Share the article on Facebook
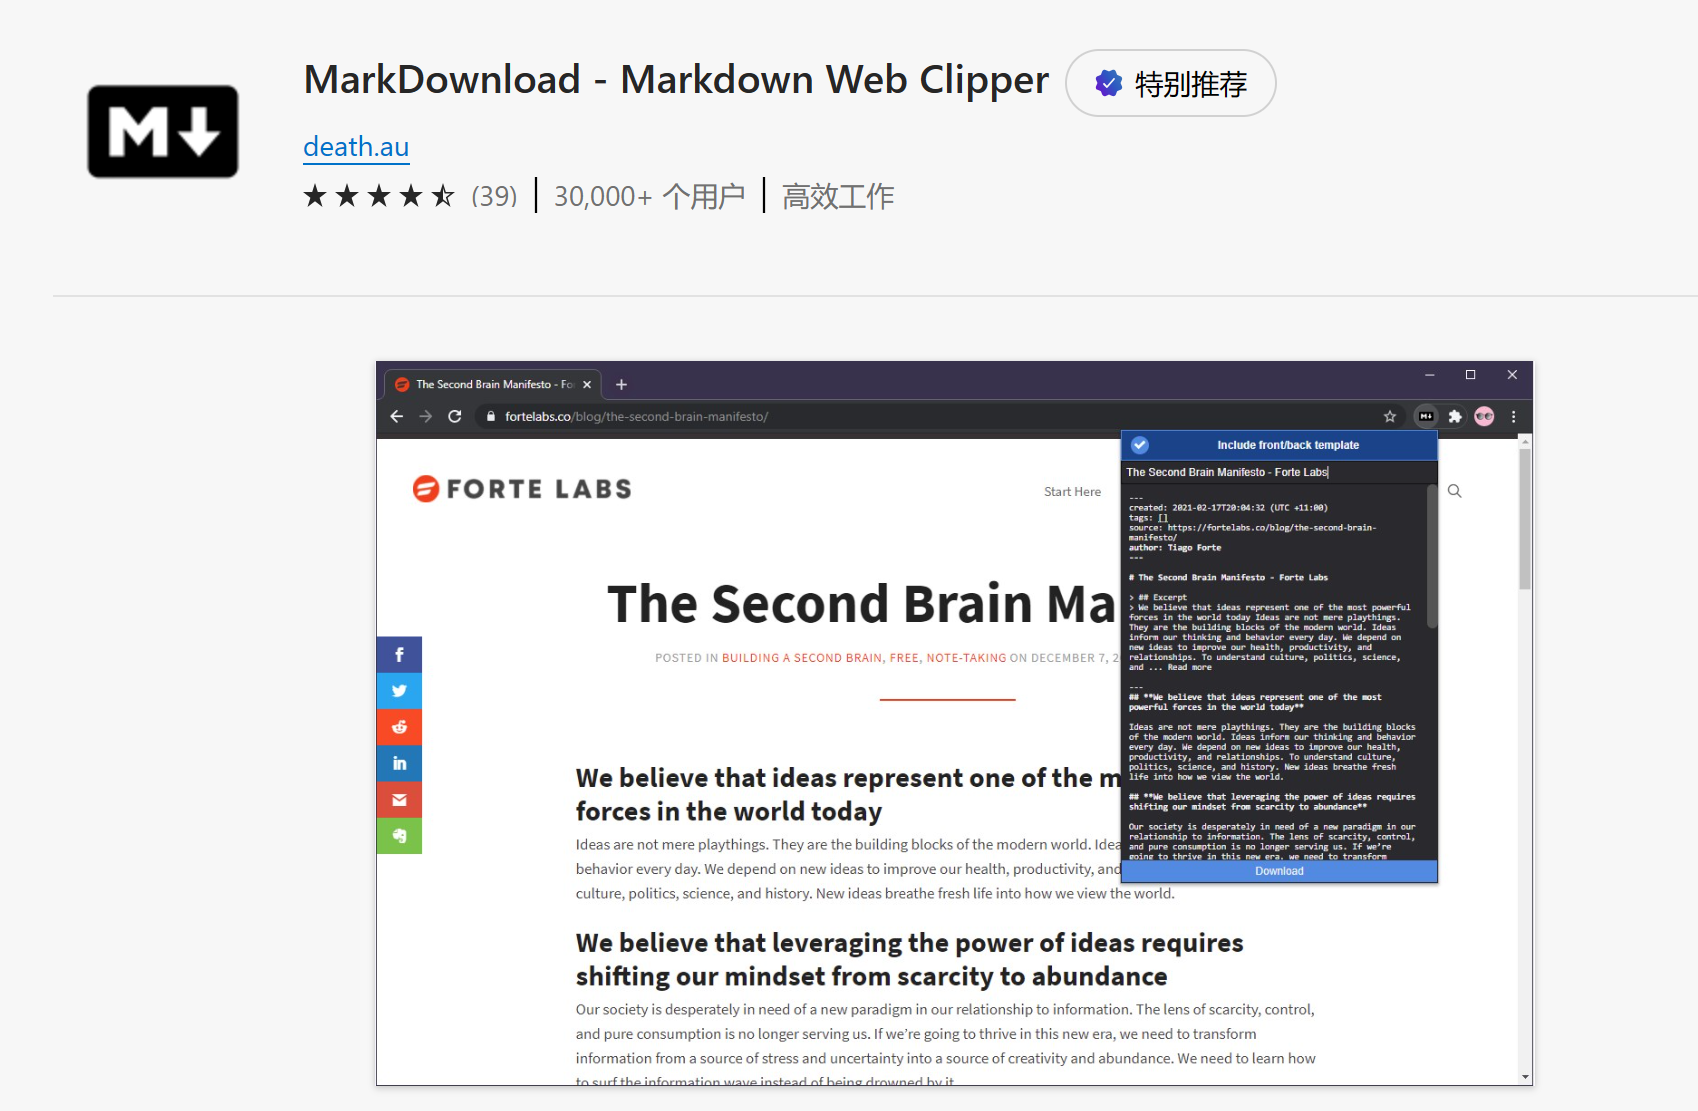 pos(399,655)
